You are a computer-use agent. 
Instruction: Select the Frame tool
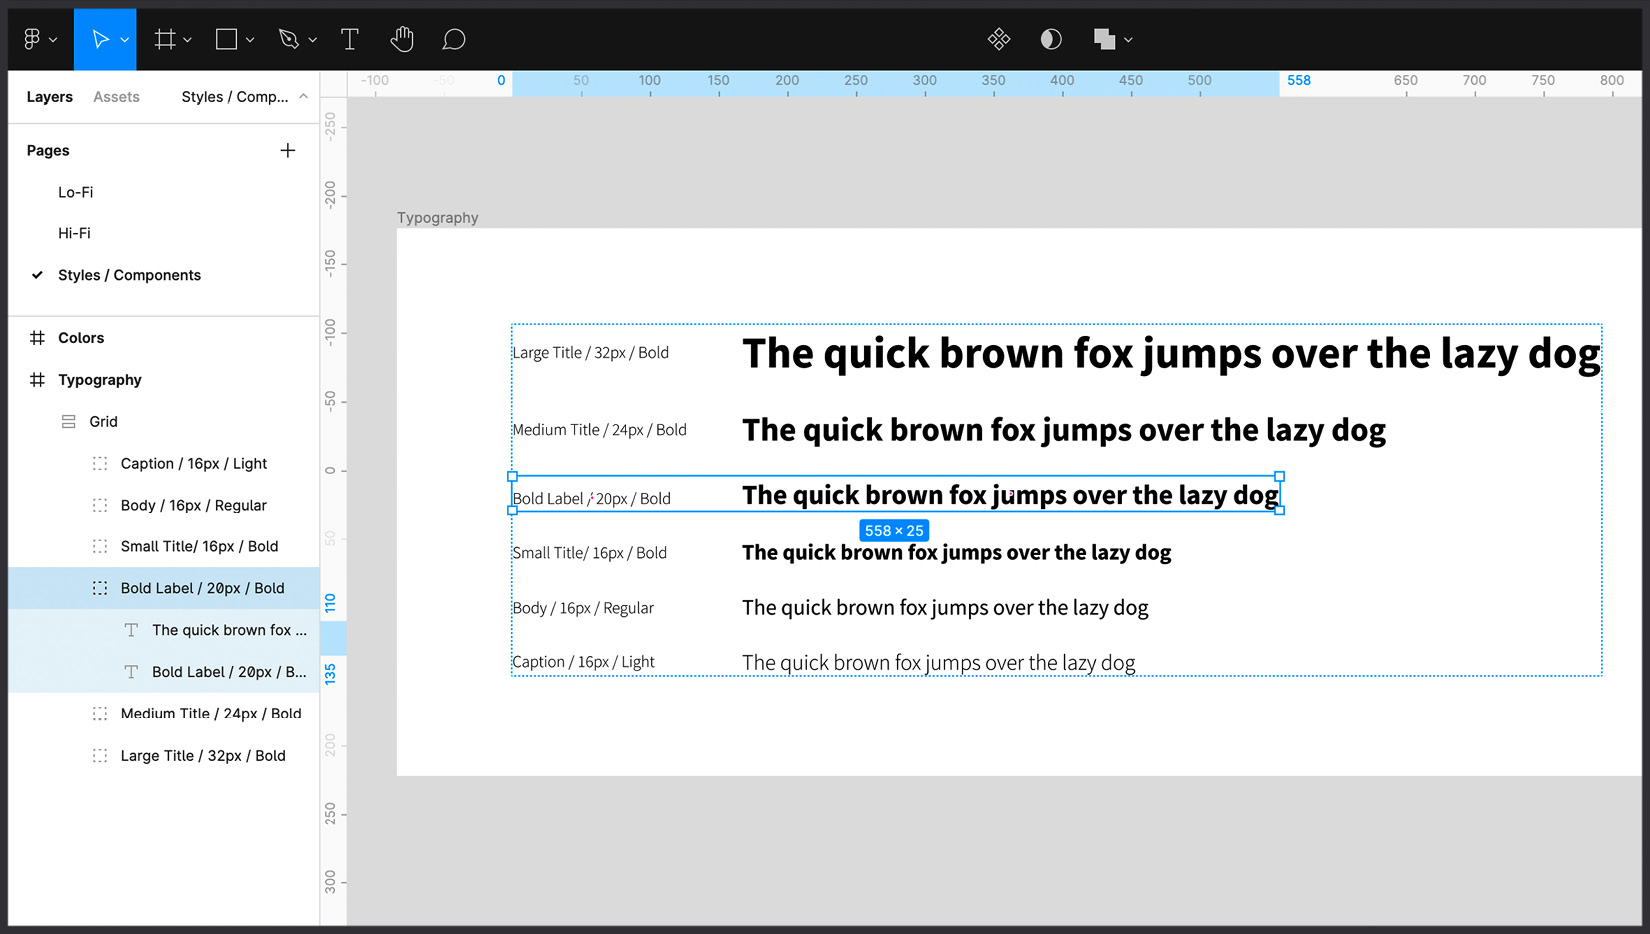pyautogui.click(x=165, y=39)
